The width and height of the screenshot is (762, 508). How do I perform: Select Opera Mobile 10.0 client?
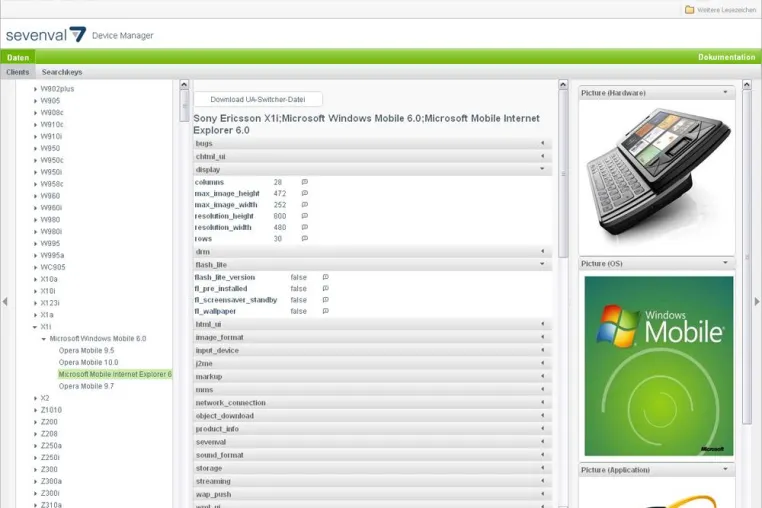click(x=88, y=363)
